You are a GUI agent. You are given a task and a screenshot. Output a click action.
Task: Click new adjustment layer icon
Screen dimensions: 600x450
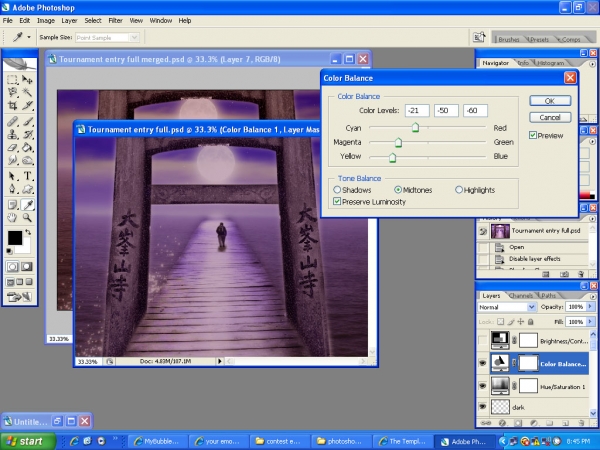534,423
